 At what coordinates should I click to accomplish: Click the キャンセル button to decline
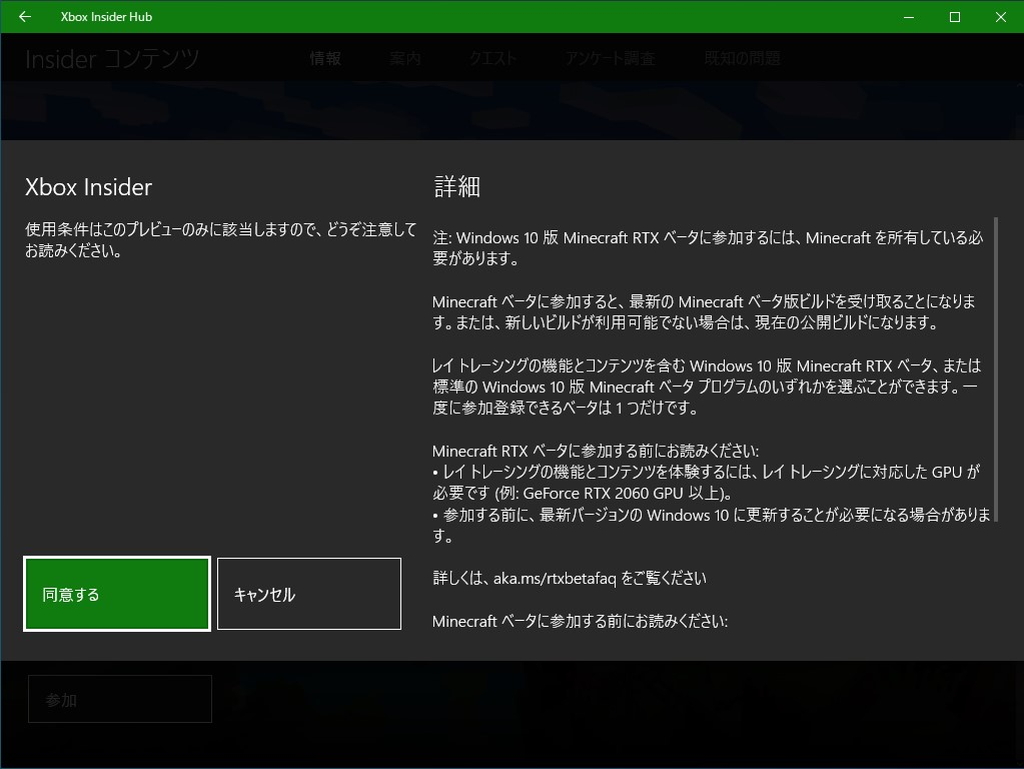308,593
